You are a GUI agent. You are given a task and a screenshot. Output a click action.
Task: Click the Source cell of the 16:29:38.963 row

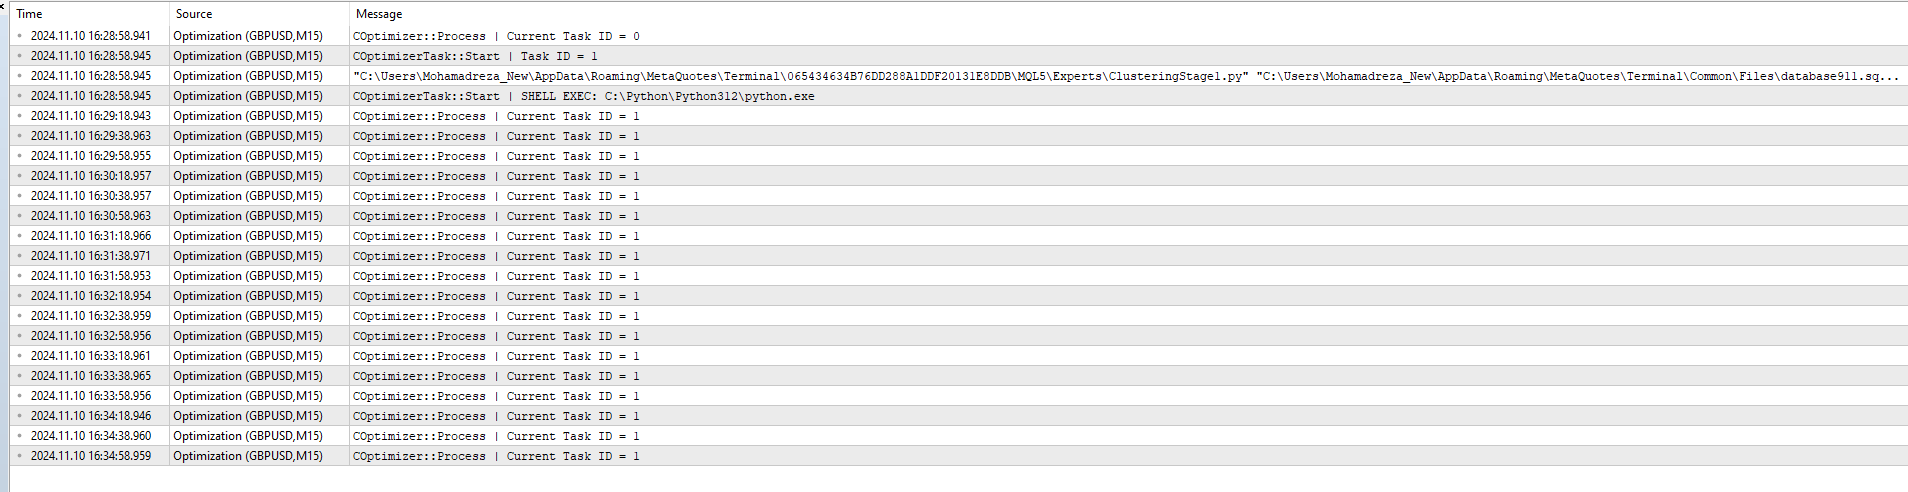[248, 136]
